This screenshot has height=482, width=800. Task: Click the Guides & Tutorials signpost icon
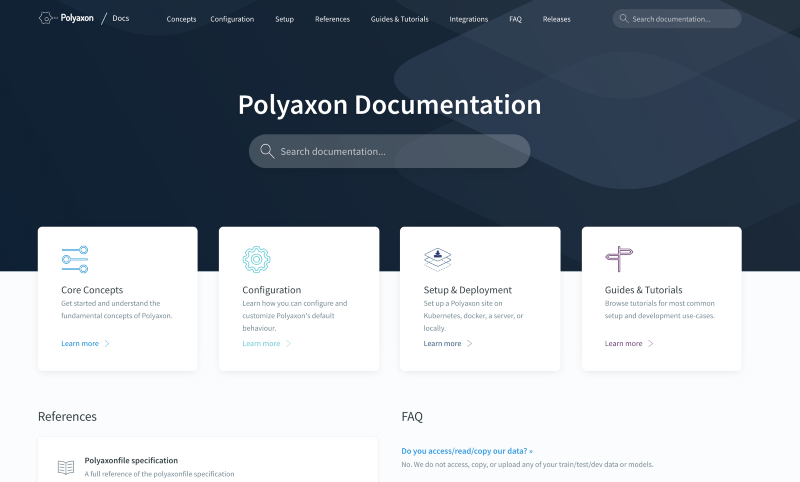click(x=619, y=259)
